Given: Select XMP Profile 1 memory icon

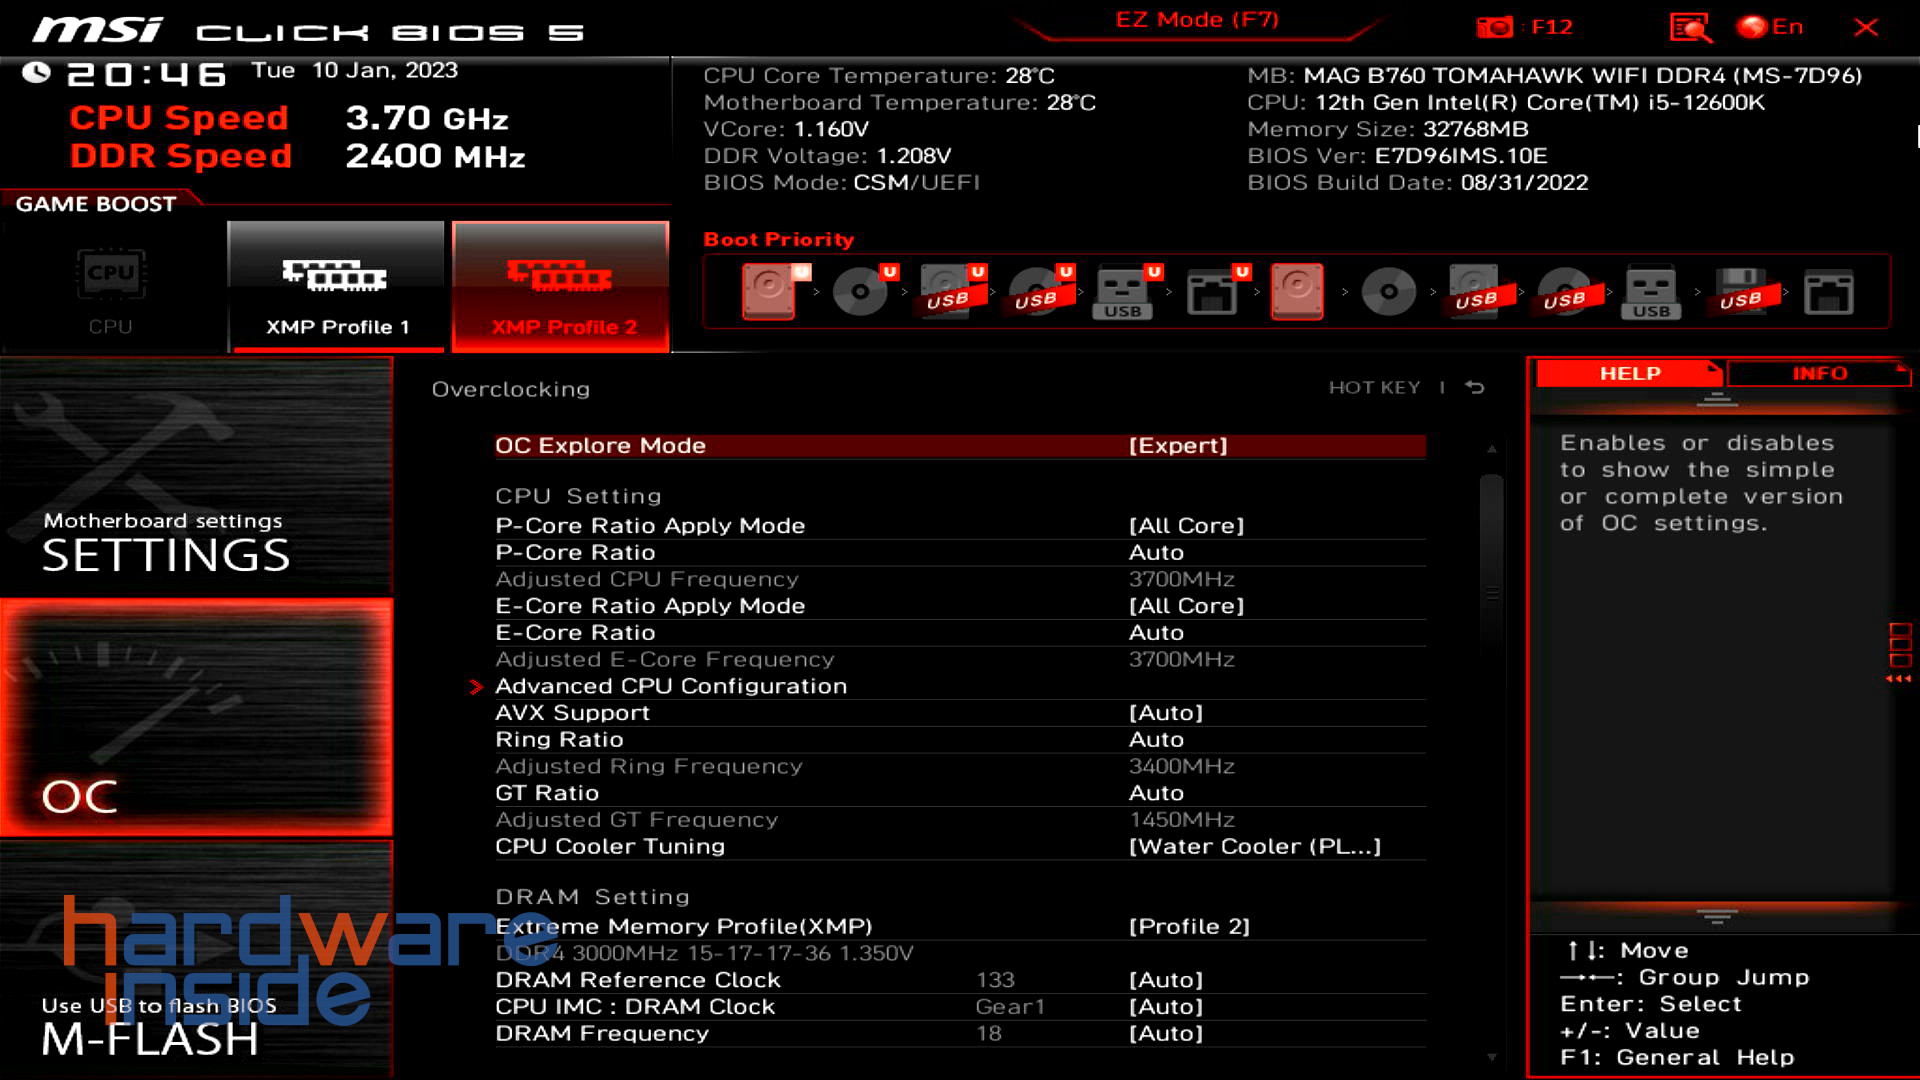Looking at the screenshot, I should click(334, 272).
